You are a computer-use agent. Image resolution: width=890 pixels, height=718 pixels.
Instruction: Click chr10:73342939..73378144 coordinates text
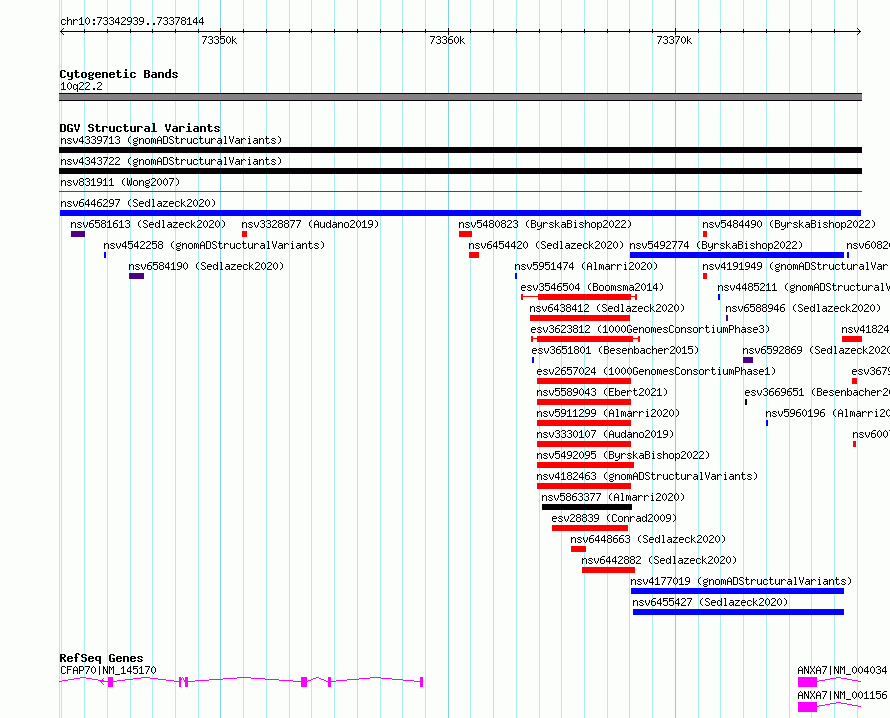(132, 22)
